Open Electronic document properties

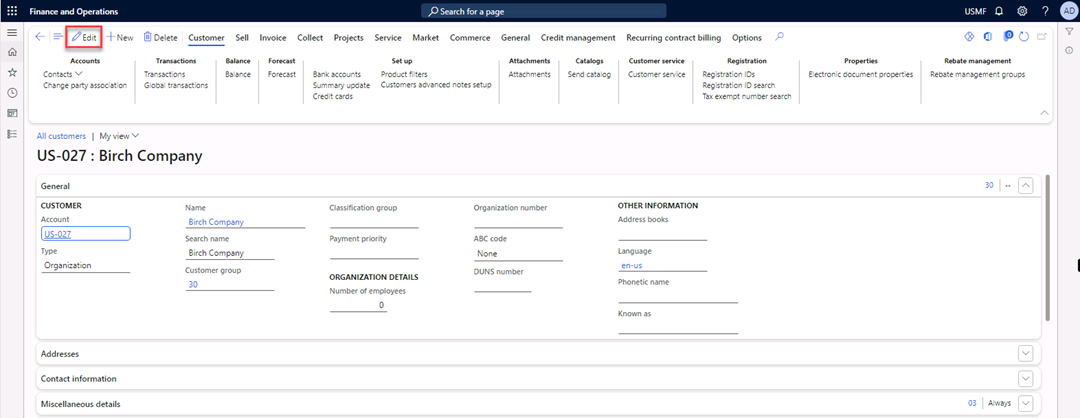pyautogui.click(x=860, y=74)
